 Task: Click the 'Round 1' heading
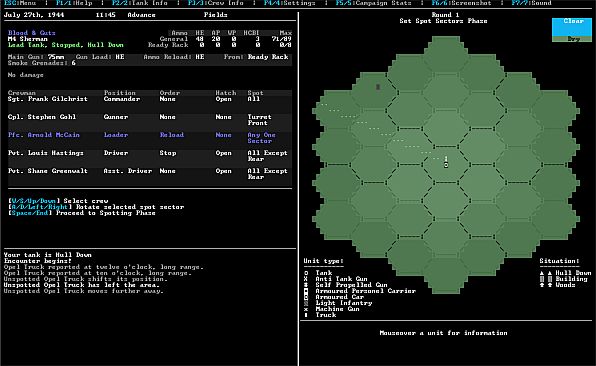tap(445, 15)
